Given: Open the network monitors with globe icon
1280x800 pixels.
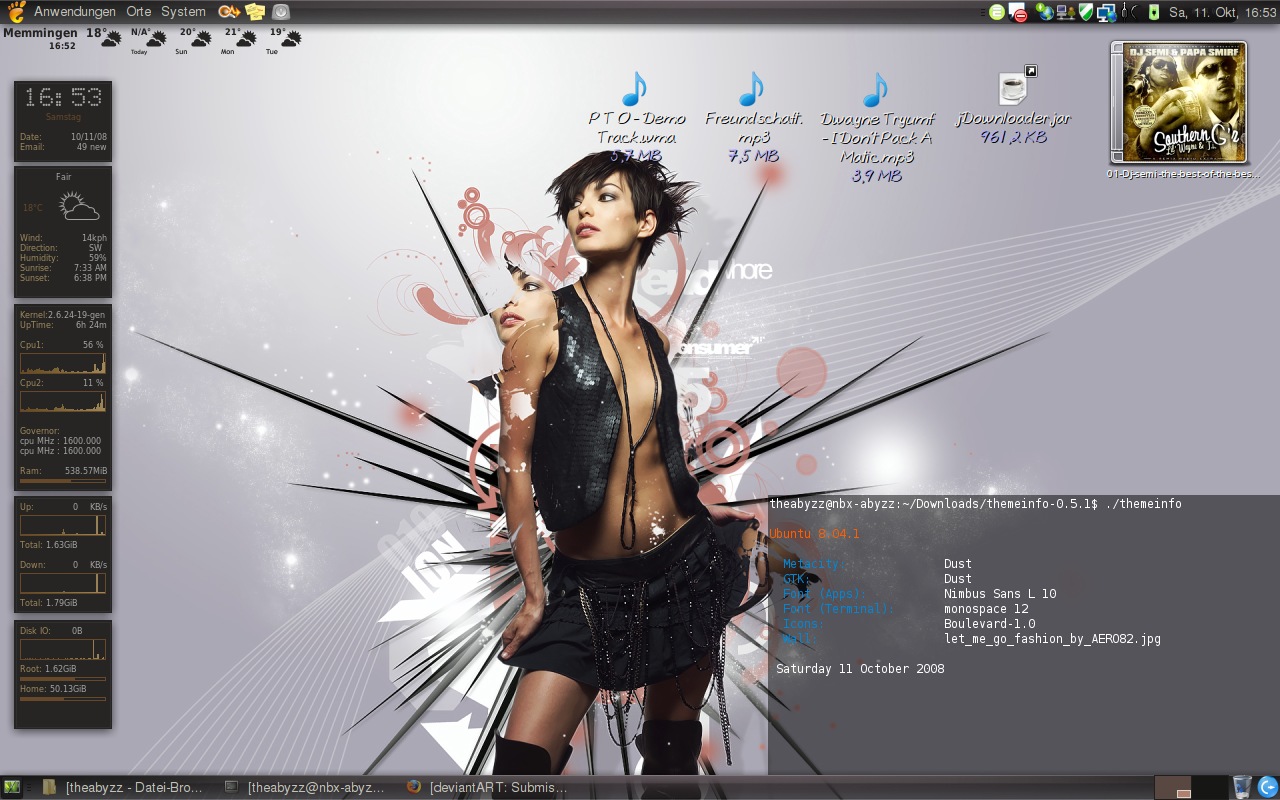Looking at the screenshot, I should pyautogui.click(x=1106, y=12).
